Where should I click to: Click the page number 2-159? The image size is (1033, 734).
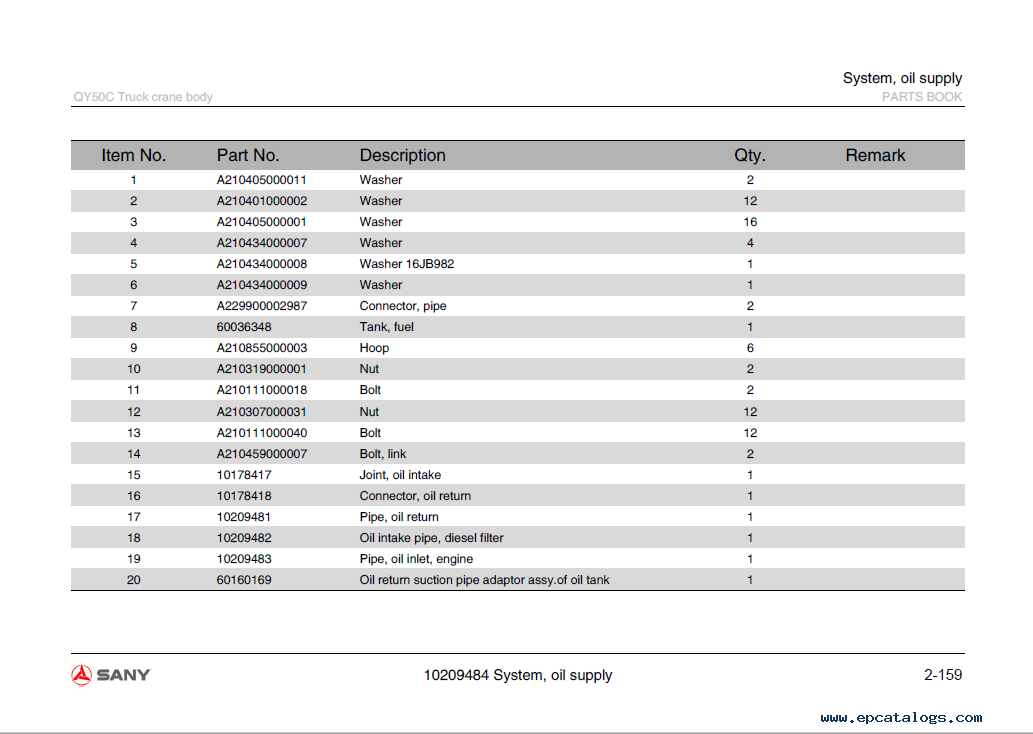942,675
